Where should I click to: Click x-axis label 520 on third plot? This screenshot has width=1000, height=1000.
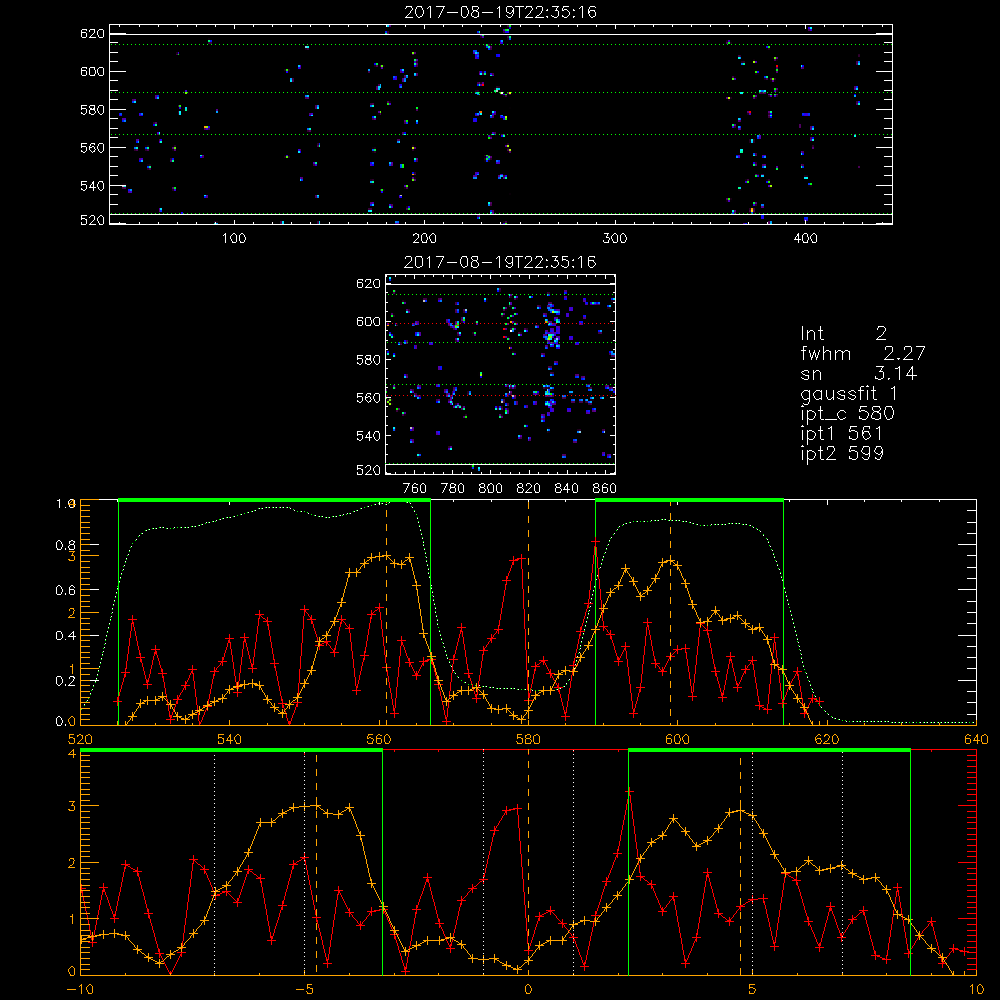point(80,740)
